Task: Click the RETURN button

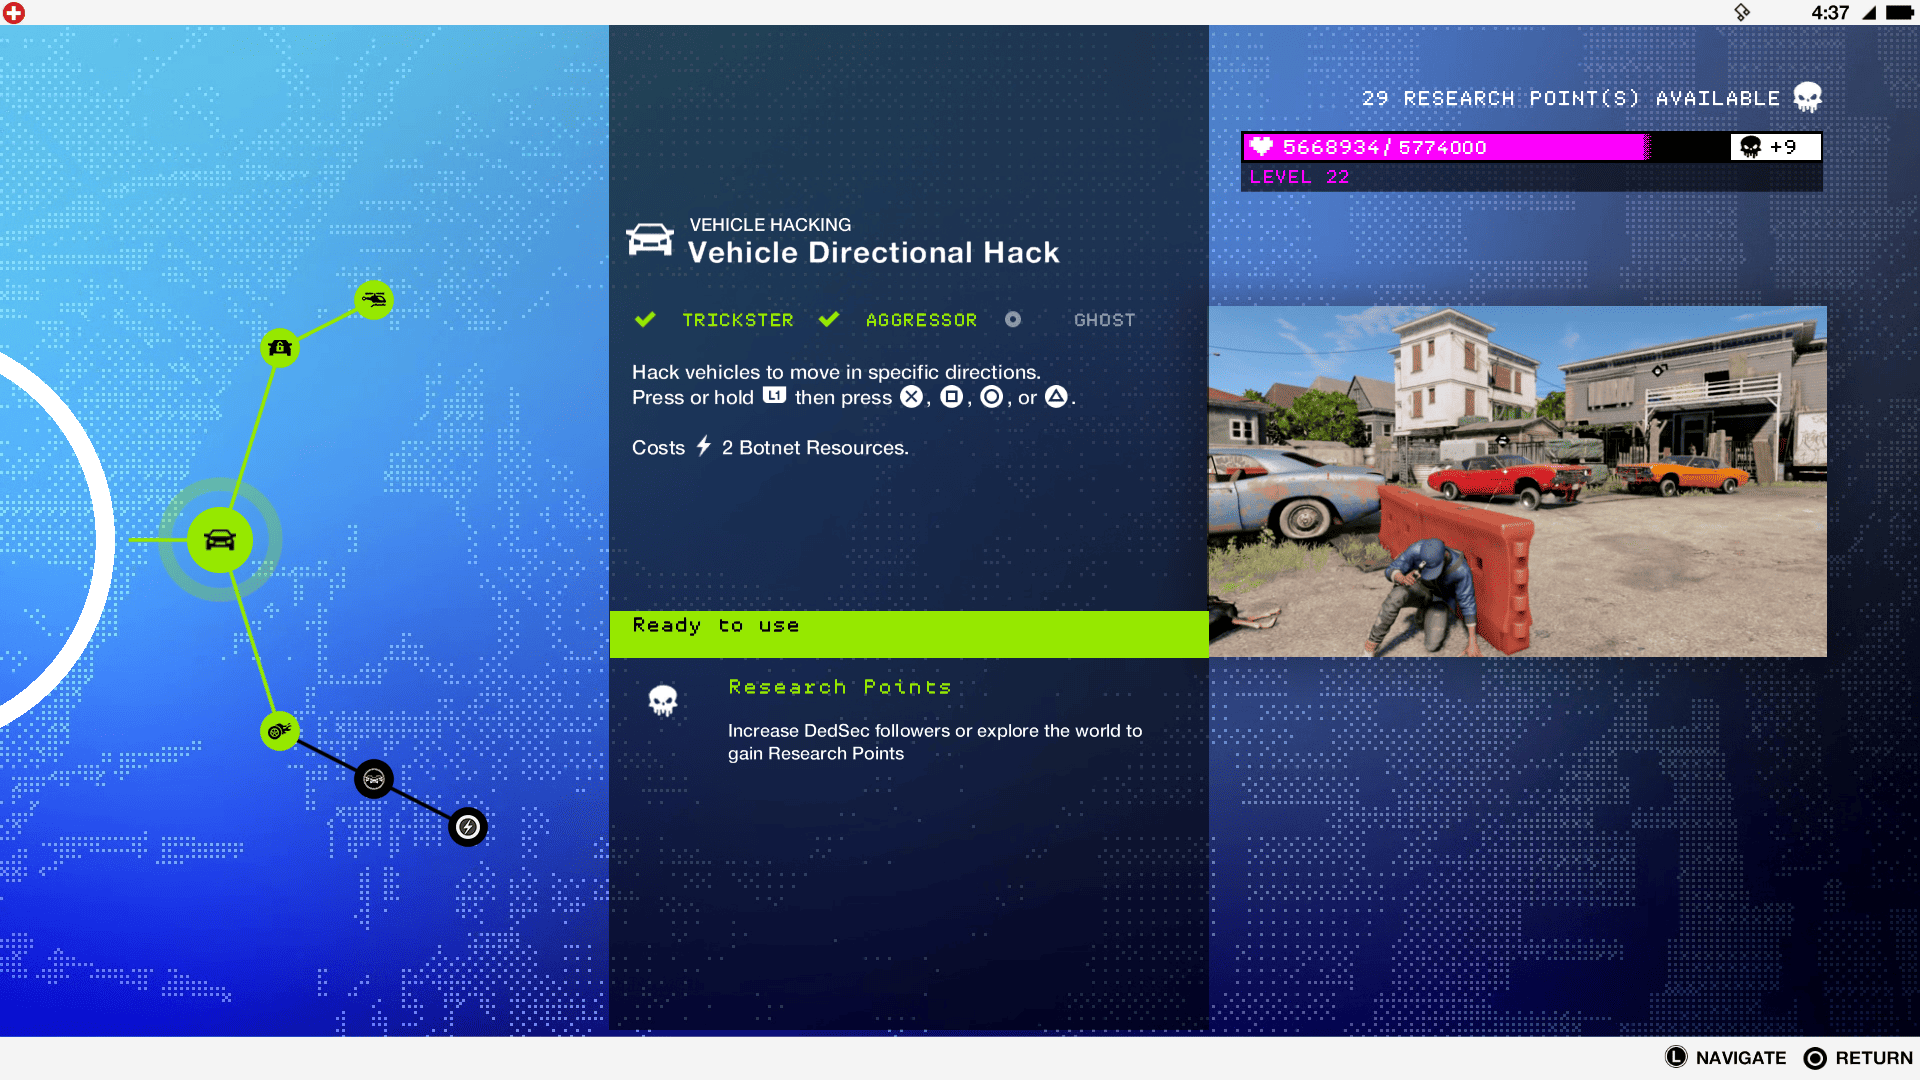Action: 1858,1058
